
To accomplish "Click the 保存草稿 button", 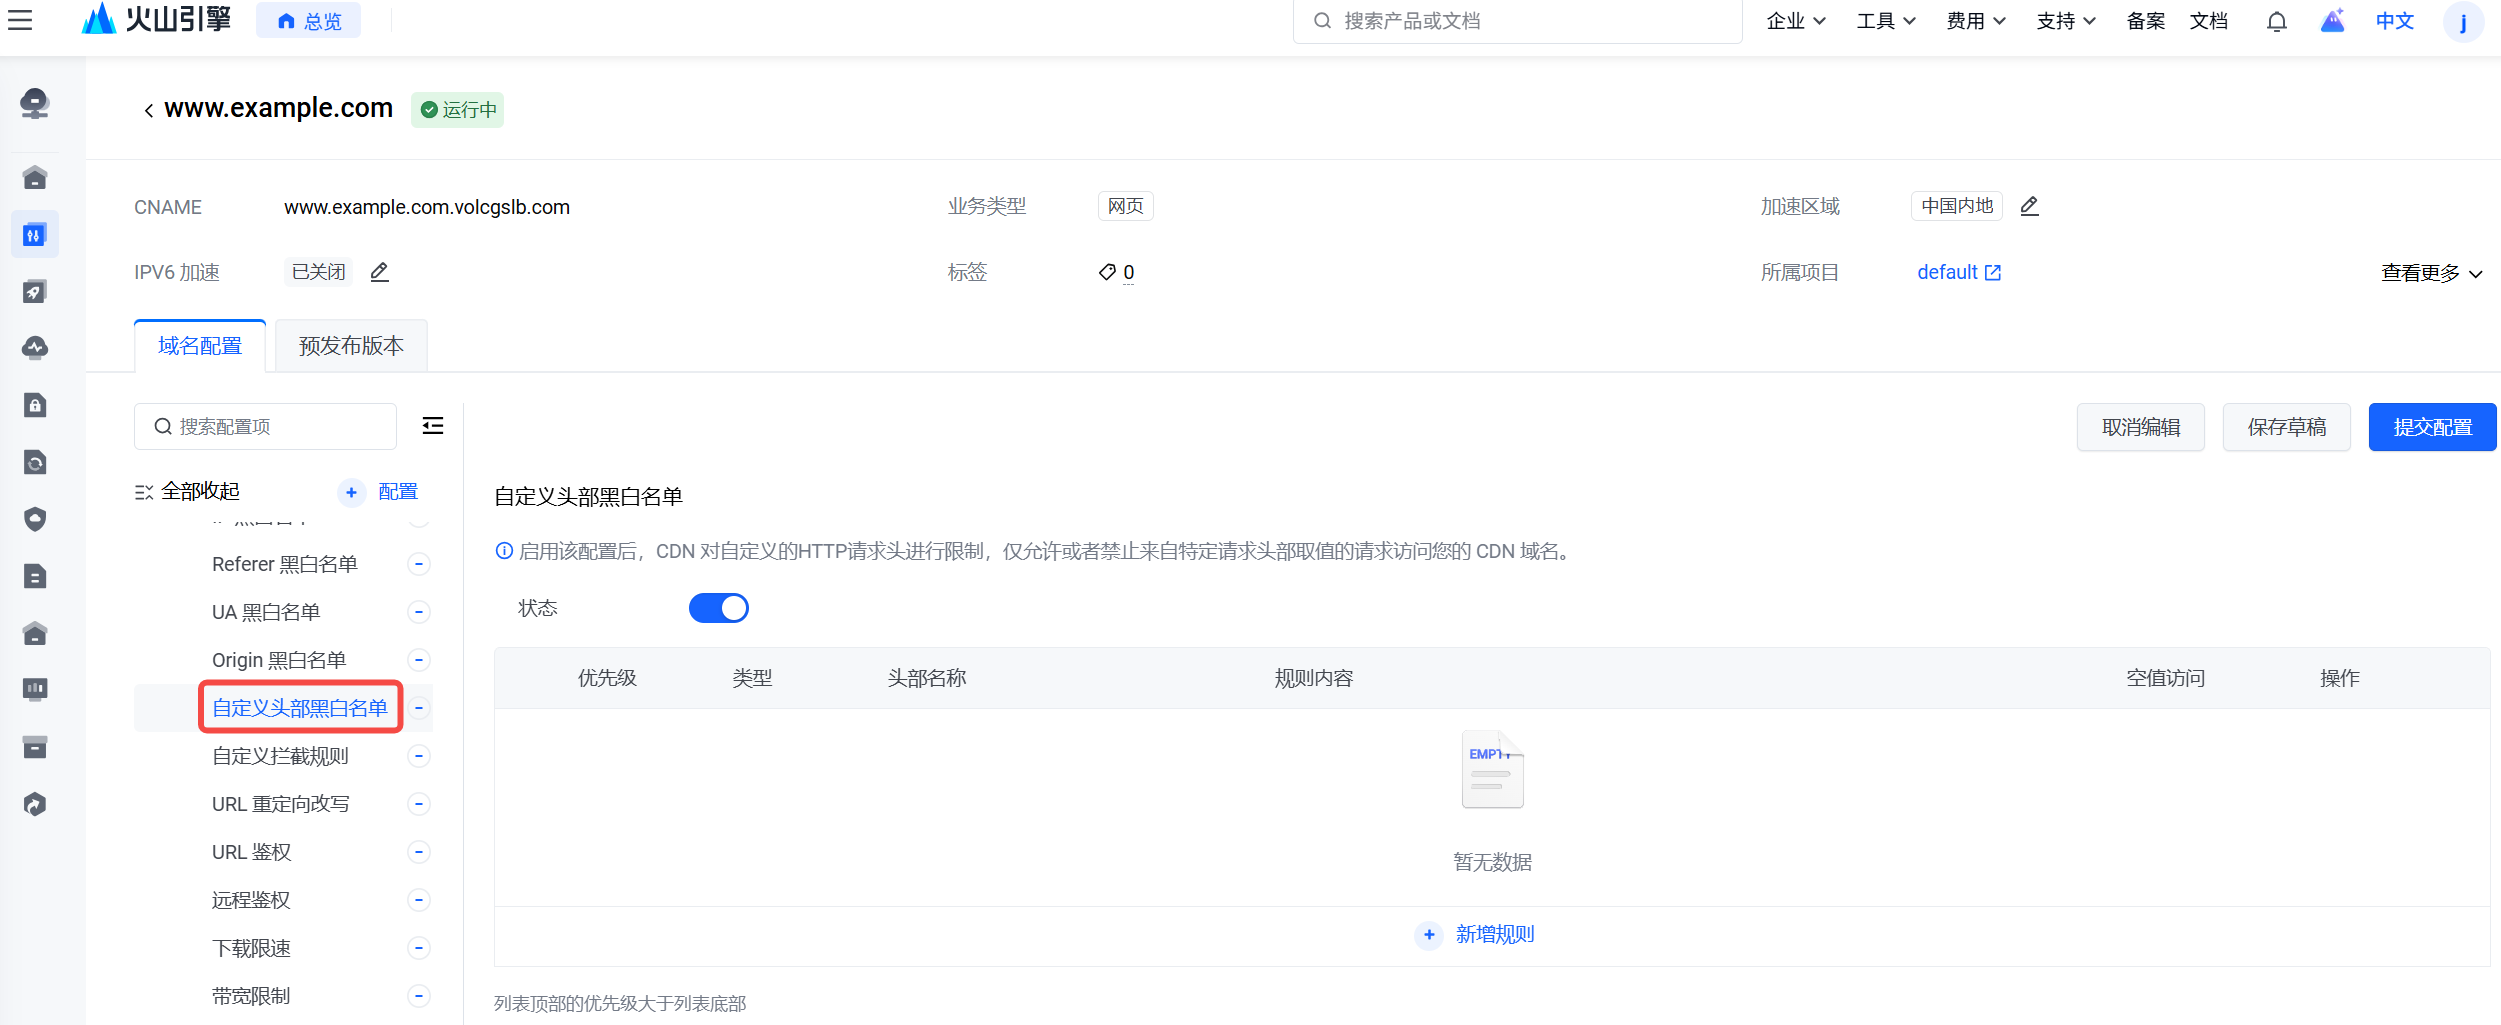I will 2286,427.
